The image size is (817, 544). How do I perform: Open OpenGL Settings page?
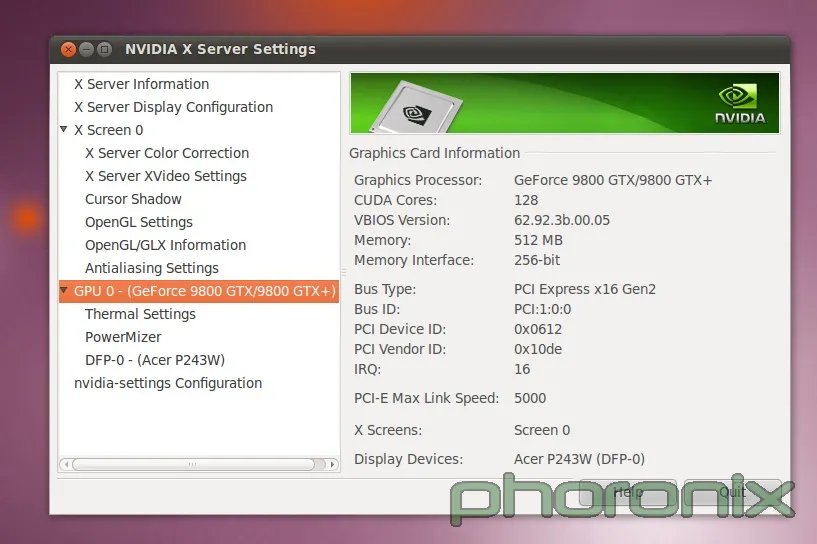click(x=139, y=222)
